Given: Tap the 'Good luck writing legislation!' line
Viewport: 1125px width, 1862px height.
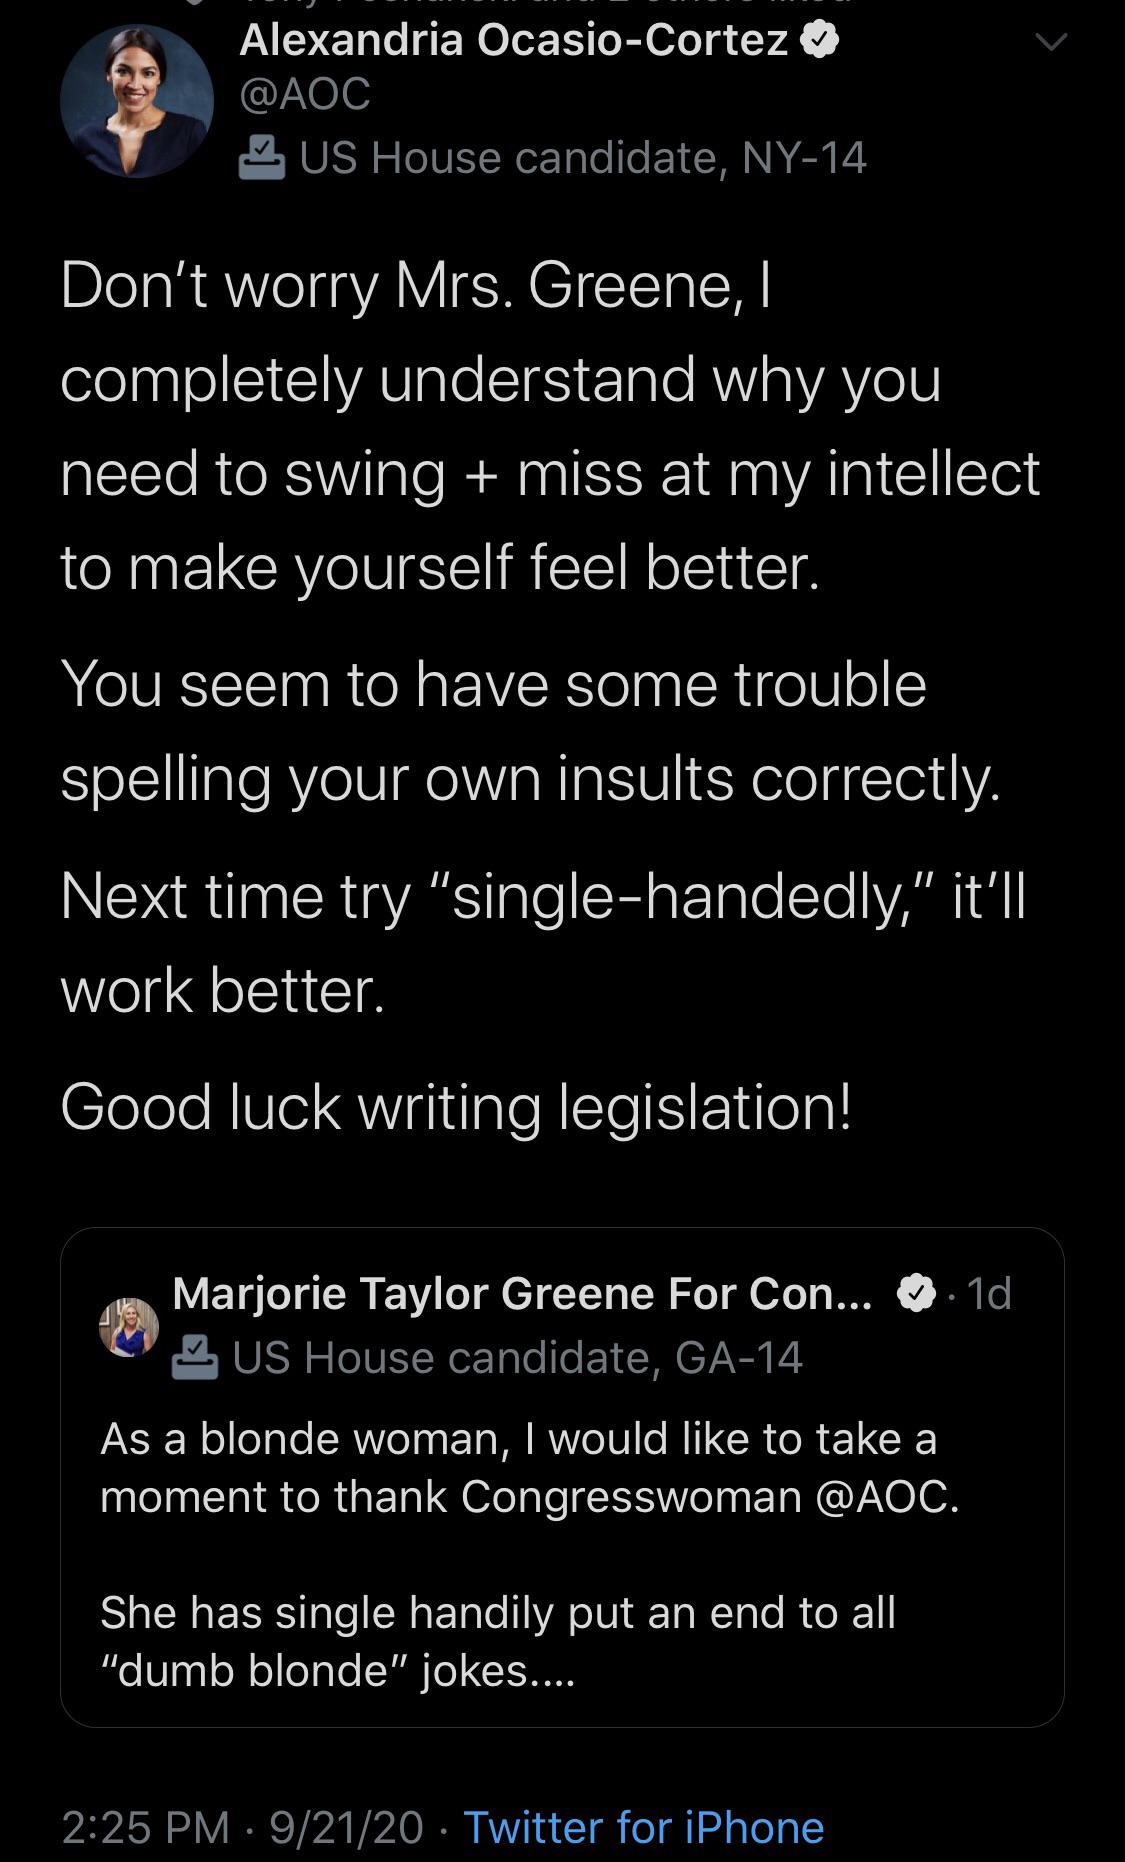Looking at the screenshot, I should (456, 1108).
